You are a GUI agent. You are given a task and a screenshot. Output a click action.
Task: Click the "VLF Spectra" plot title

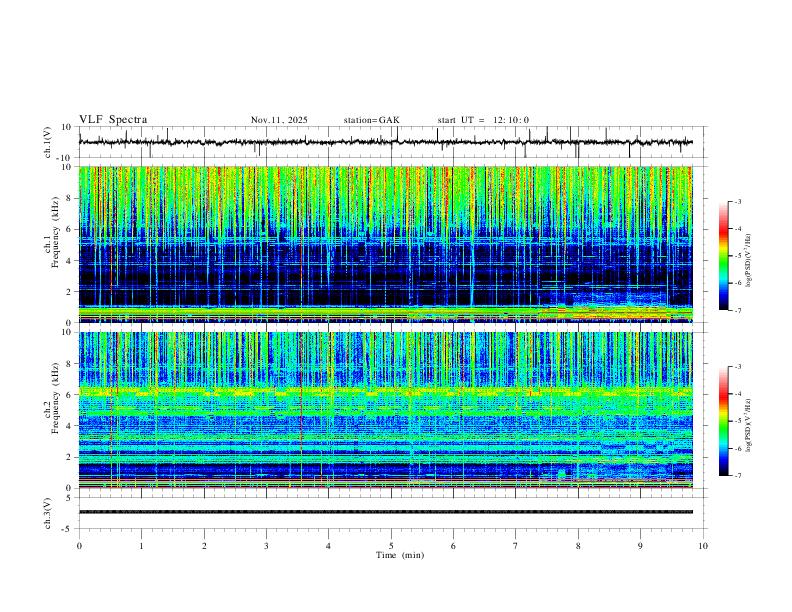[113, 120]
